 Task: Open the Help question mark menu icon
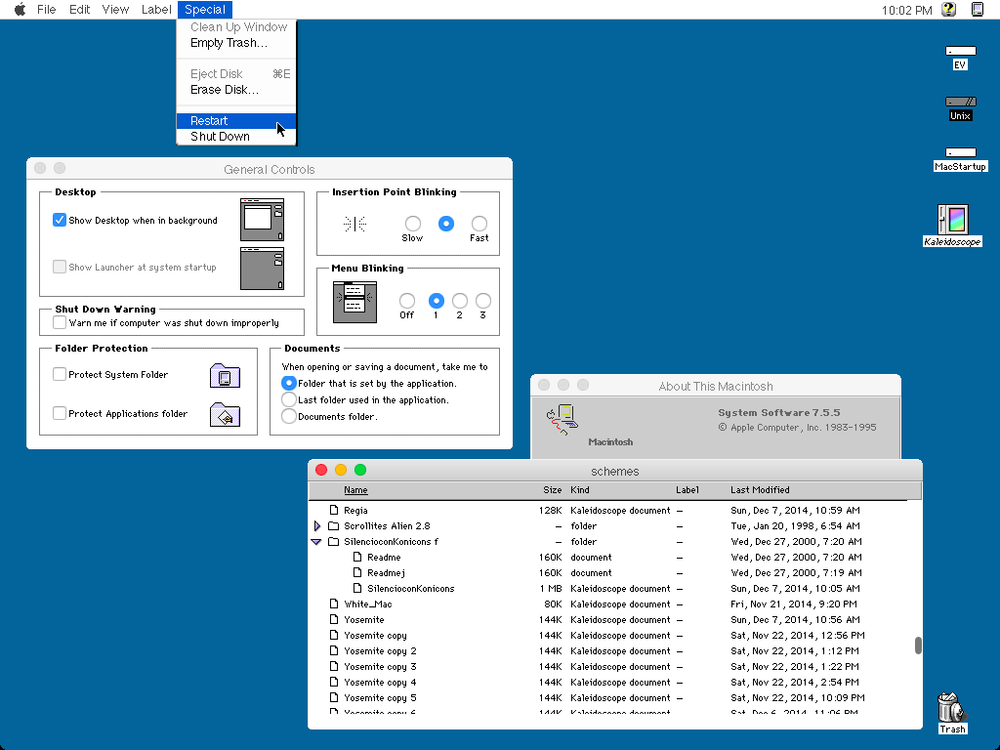click(x=949, y=10)
